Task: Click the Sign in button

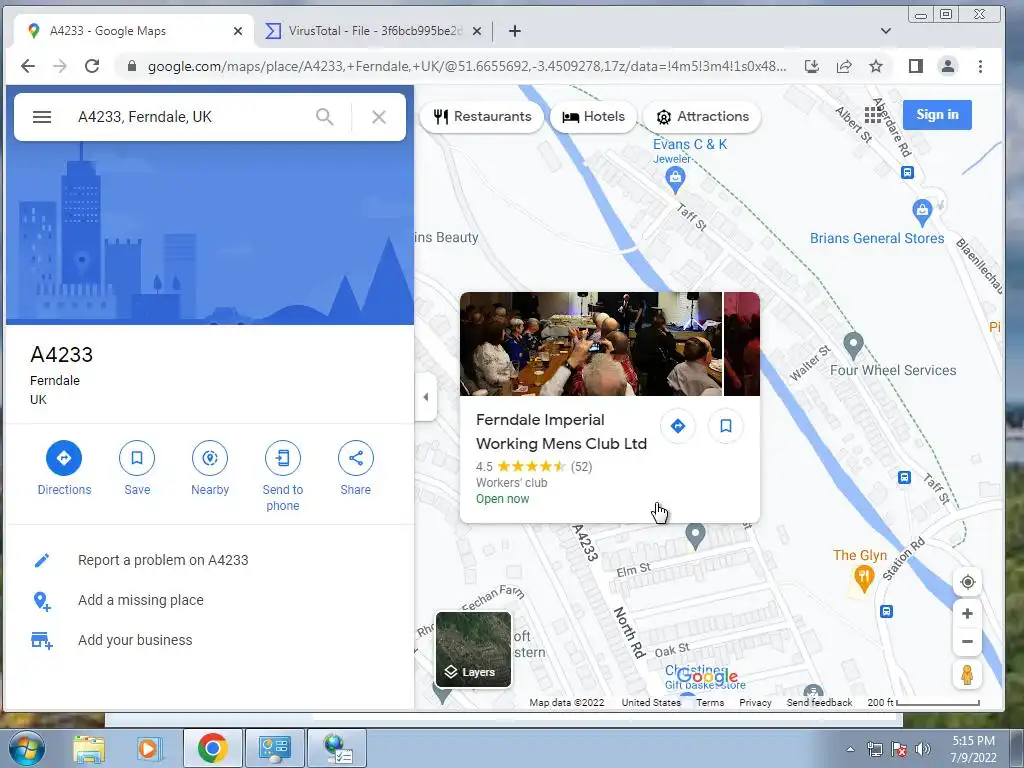Action: click(937, 115)
